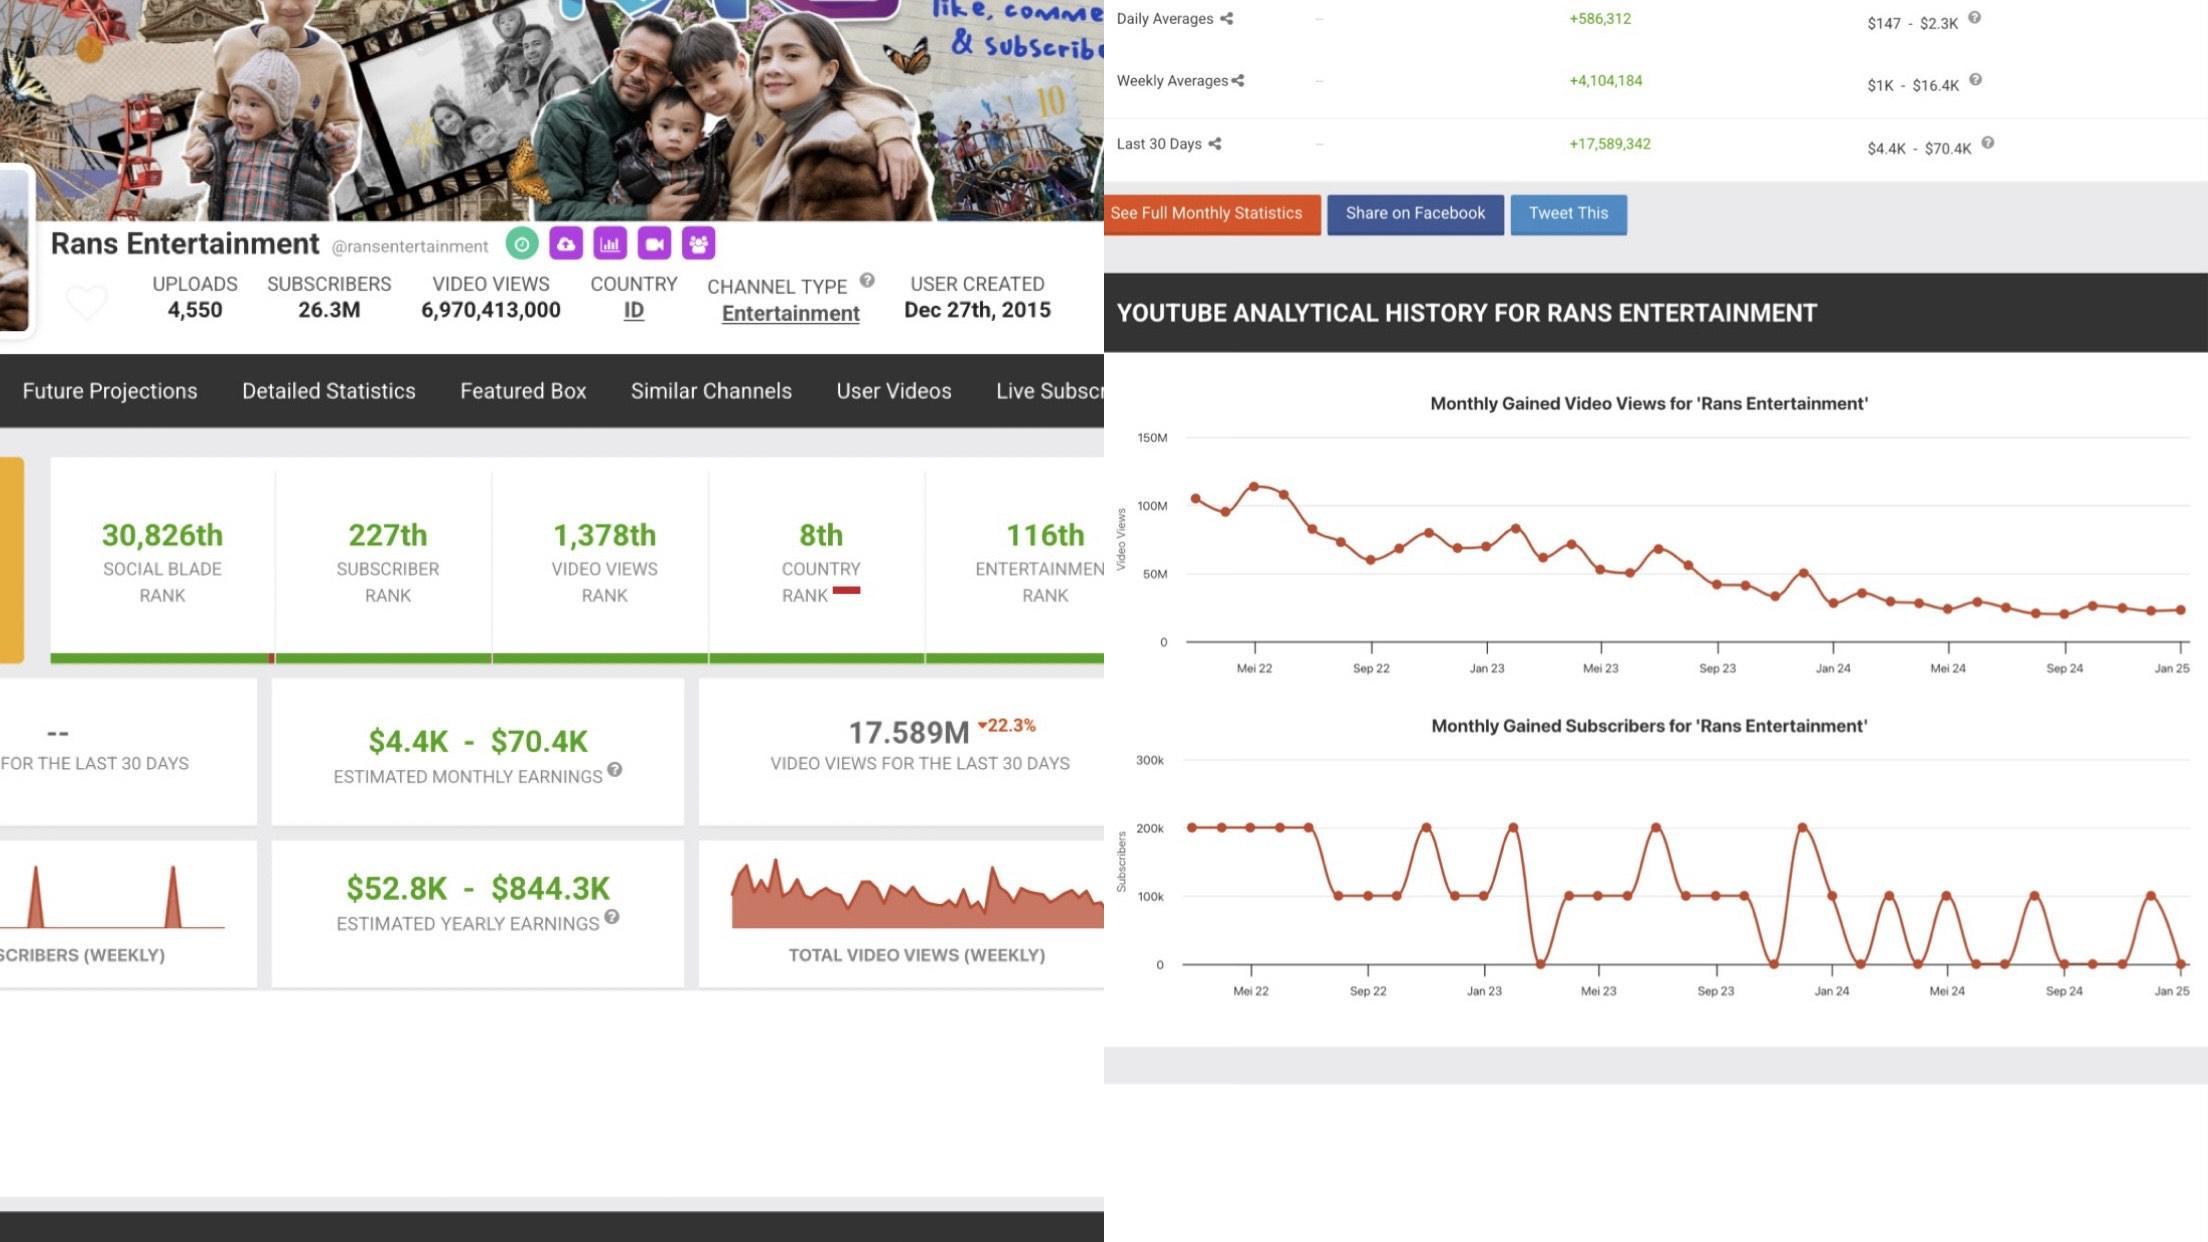Open the Future Projections tab
Image resolution: width=2208 pixels, height=1242 pixels.
(110, 391)
